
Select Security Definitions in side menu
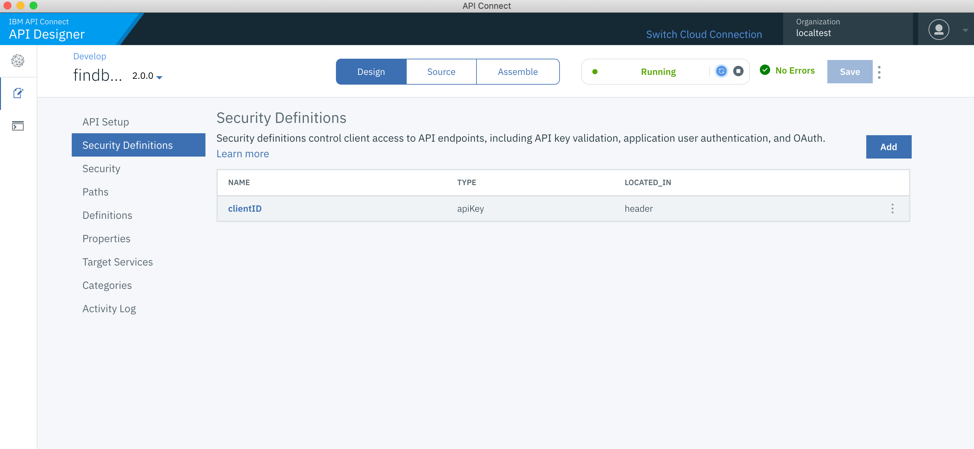[x=138, y=145]
